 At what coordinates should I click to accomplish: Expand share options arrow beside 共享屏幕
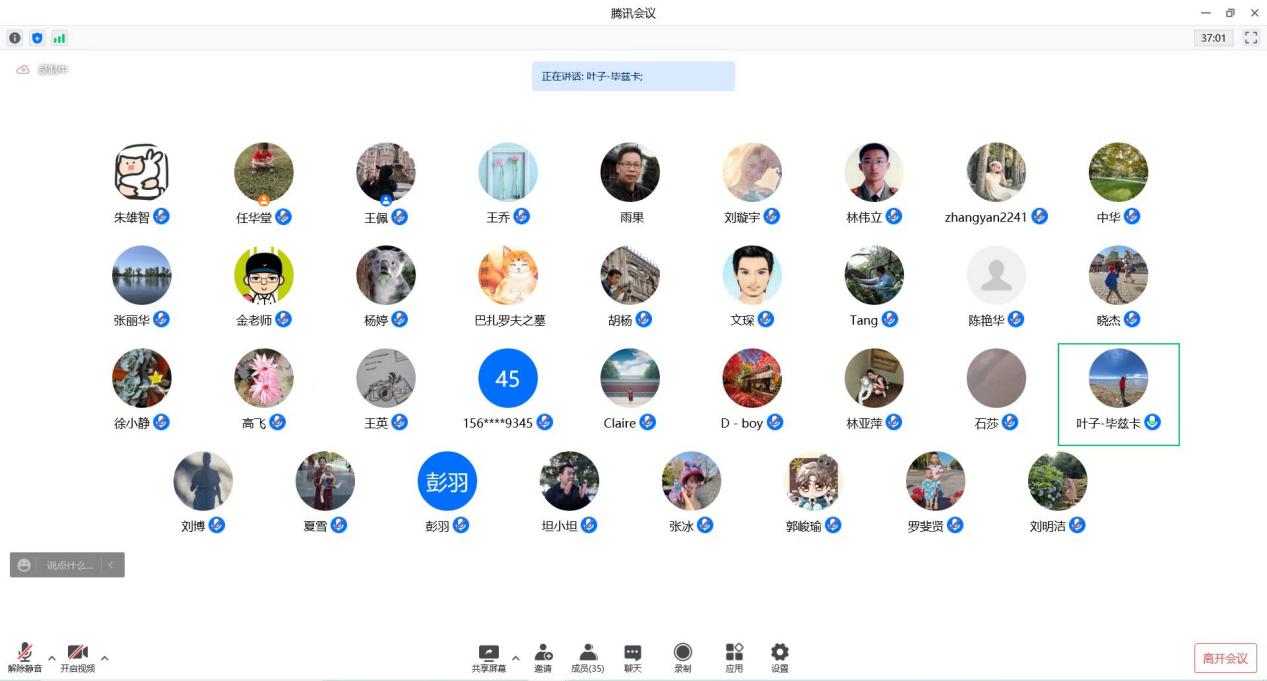tap(516, 658)
